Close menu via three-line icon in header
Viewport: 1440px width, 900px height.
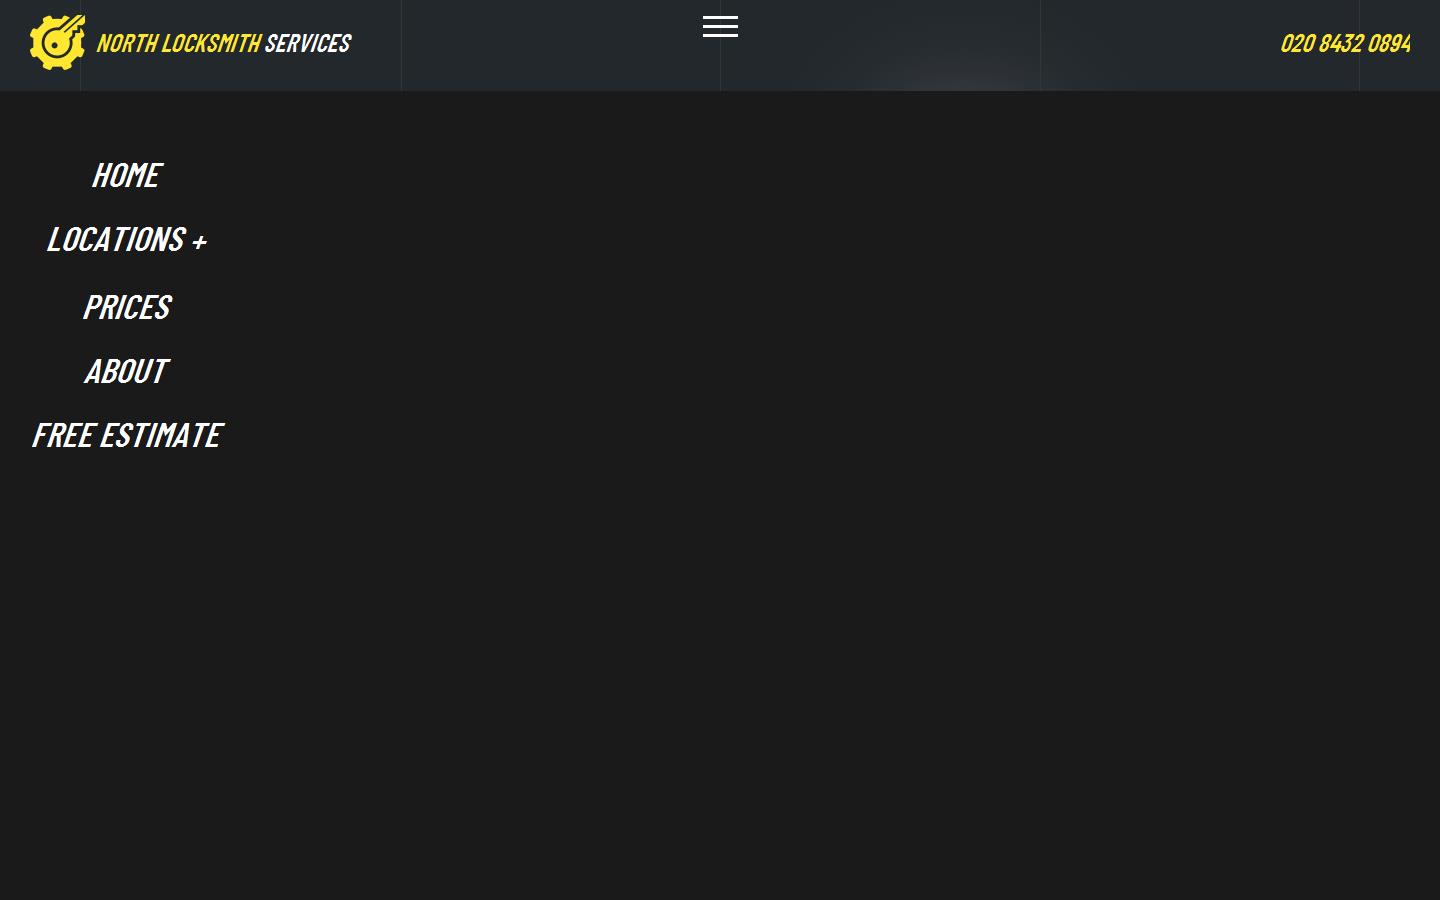[x=720, y=27]
